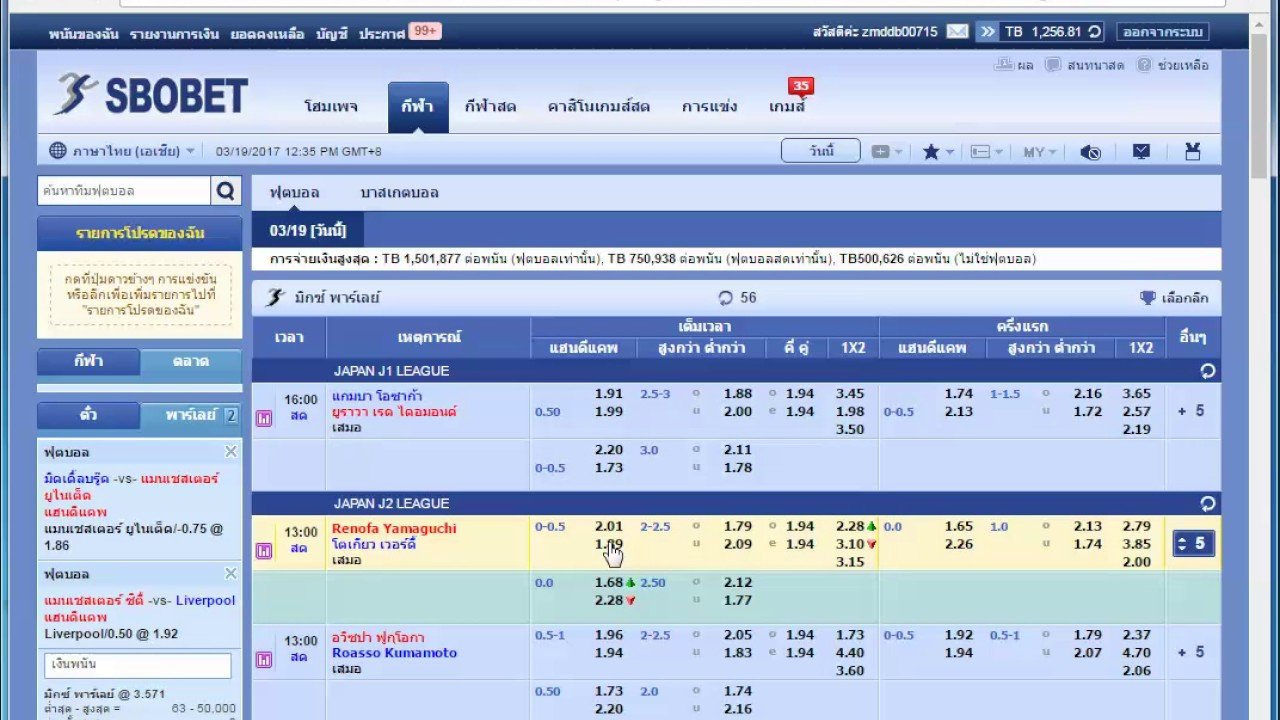The width and height of the screenshot is (1280, 720).
Task: Refresh the JAPAN J1 LEAGUE section
Action: click(x=1207, y=371)
